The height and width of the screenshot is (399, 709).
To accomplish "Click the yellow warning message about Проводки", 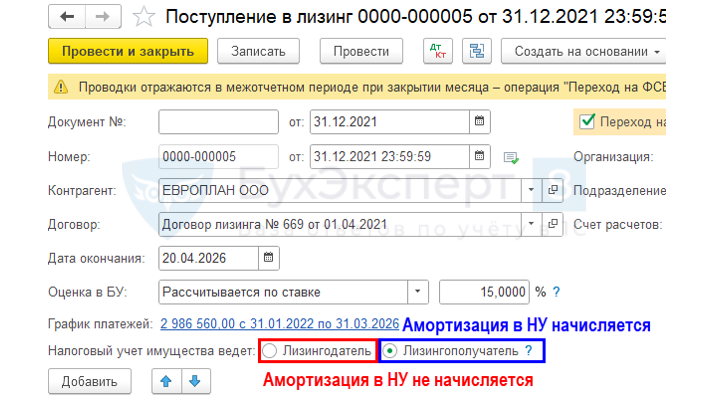I will [x=357, y=87].
